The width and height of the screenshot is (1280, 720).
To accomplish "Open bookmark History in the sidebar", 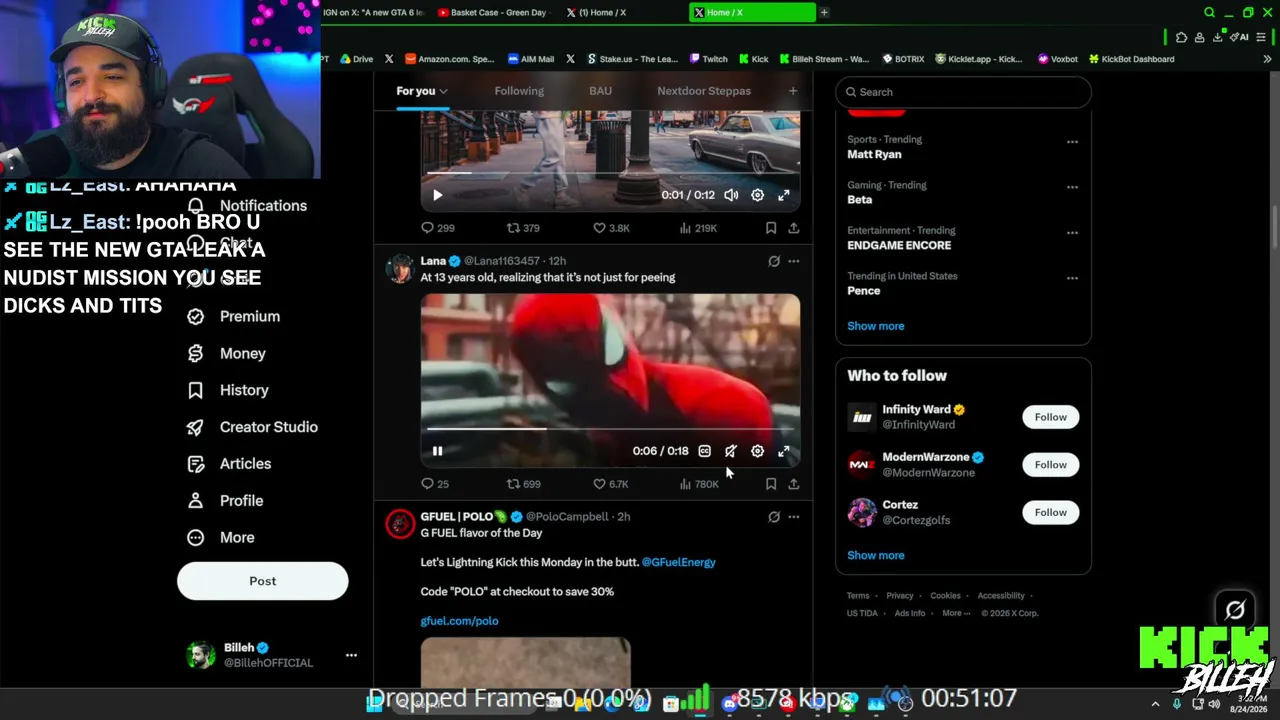I will pyautogui.click(x=228, y=390).
